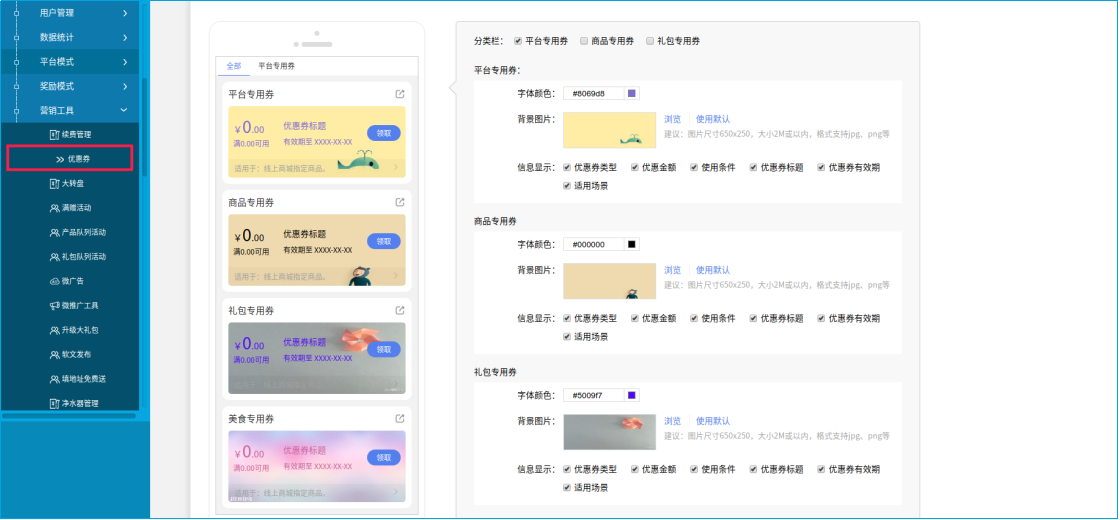Click 浏览 for 商品专用券 background image

pyautogui.click(x=672, y=270)
